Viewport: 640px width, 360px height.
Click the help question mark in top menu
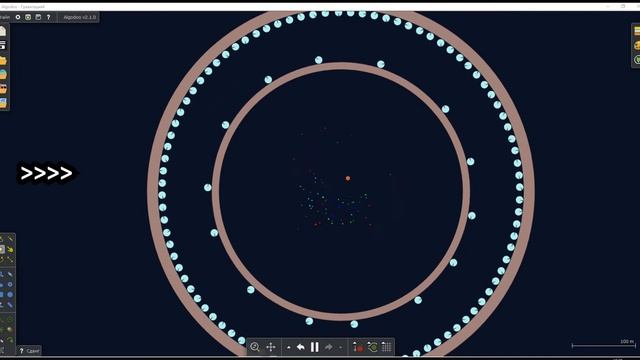pos(48,17)
